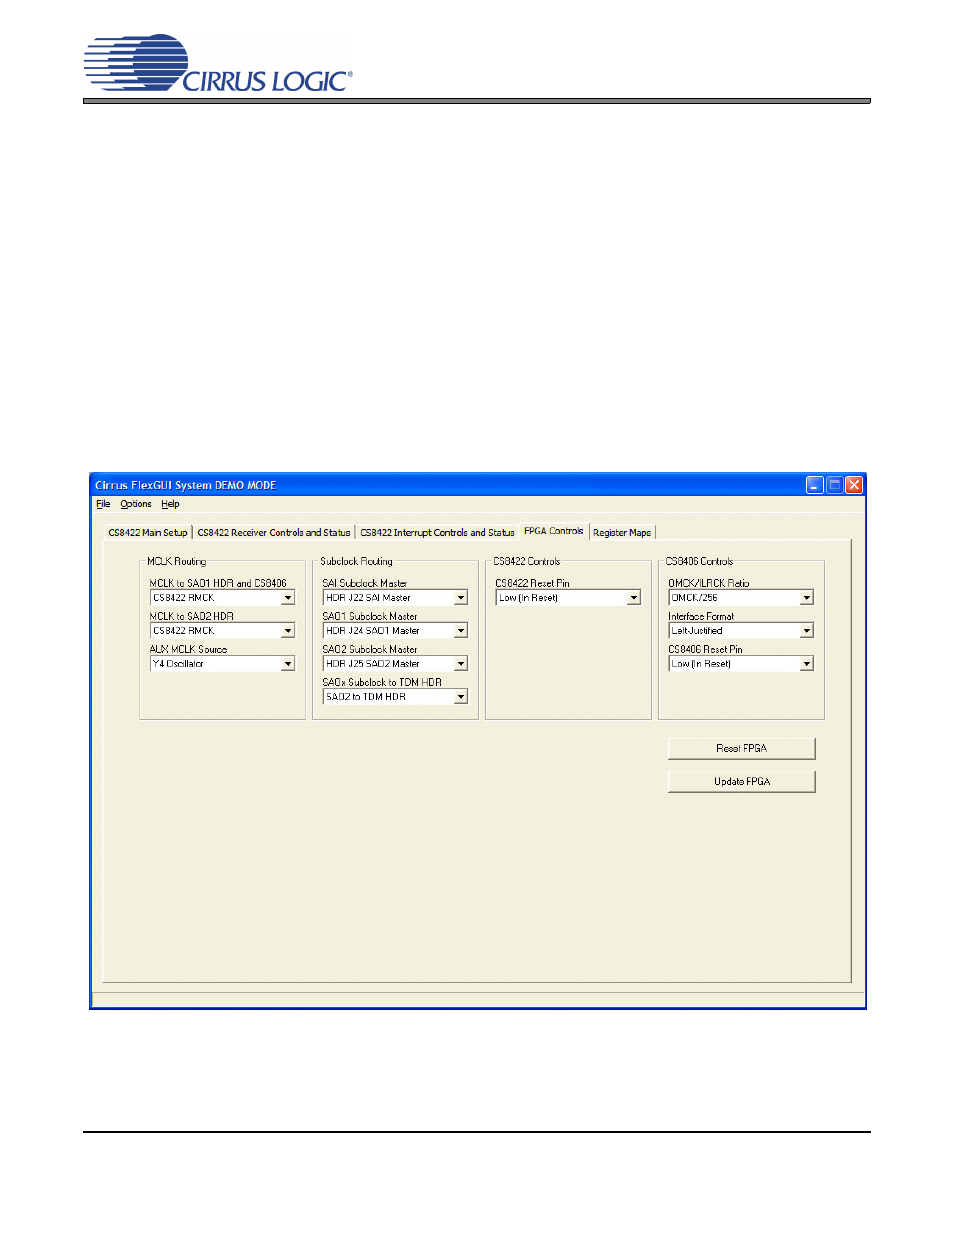Click the CS8422 Controls group label
The image size is (954, 1235).
point(527,561)
